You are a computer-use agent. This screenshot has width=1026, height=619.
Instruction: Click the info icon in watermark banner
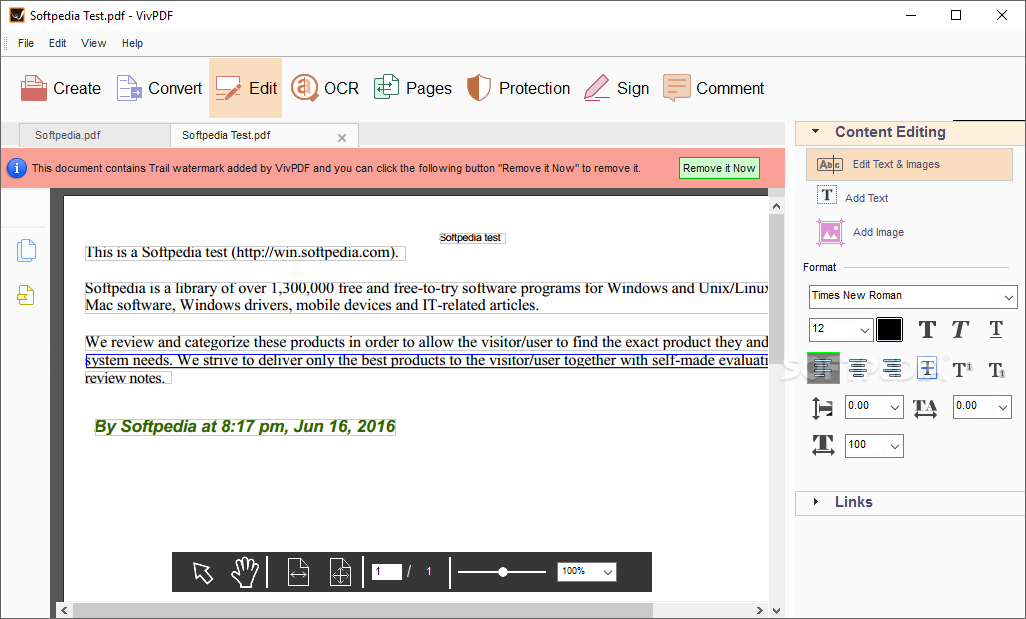point(16,168)
